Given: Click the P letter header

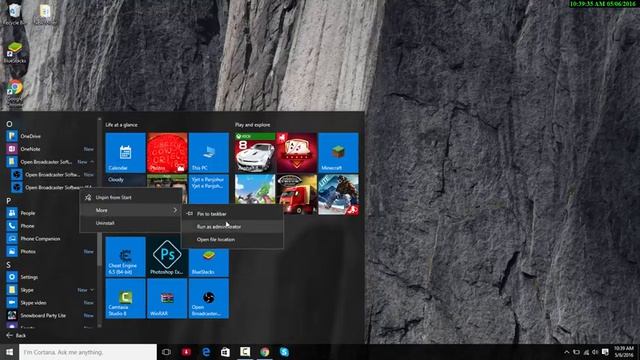Looking at the screenshot, I should [9, 201].
